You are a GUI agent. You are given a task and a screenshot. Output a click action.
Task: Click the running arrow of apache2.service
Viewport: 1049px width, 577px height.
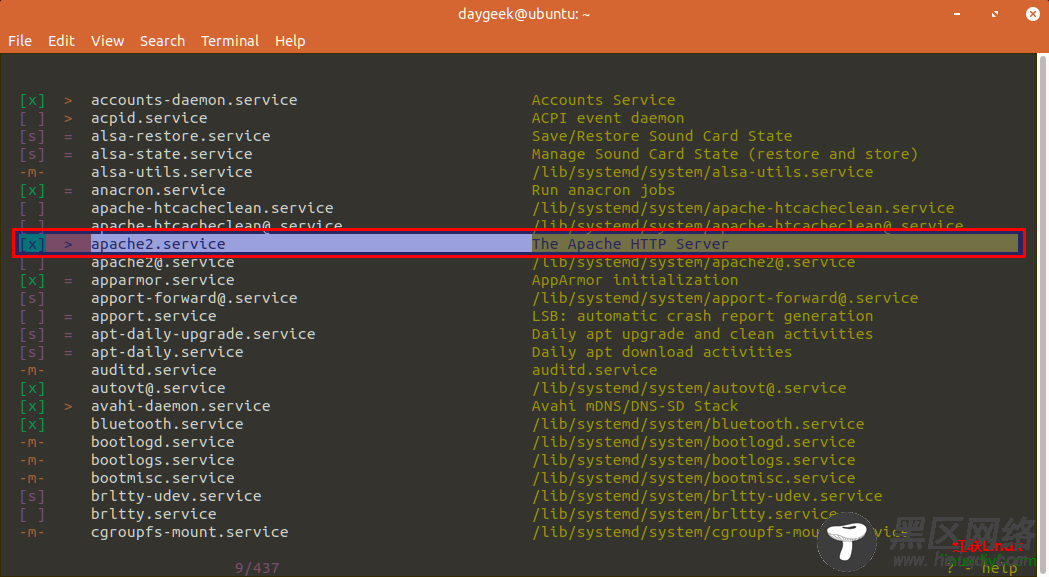pyautogui.click(x=68, y=244)
